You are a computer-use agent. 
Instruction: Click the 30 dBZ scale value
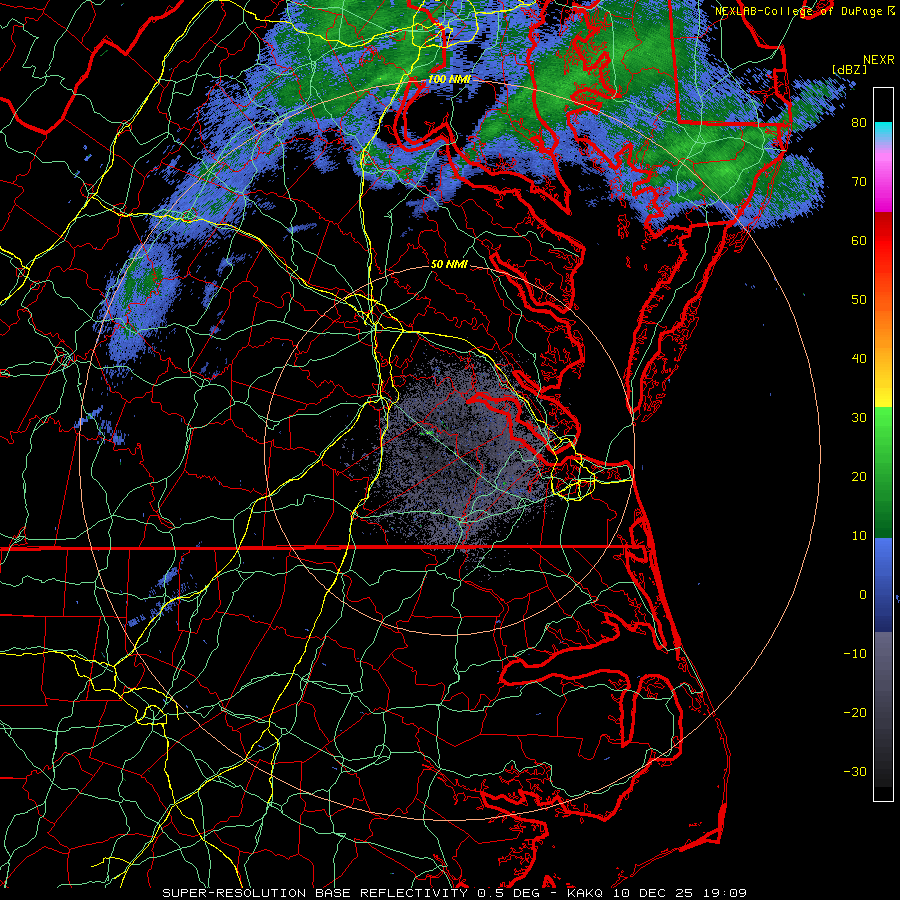click(859, 418)
